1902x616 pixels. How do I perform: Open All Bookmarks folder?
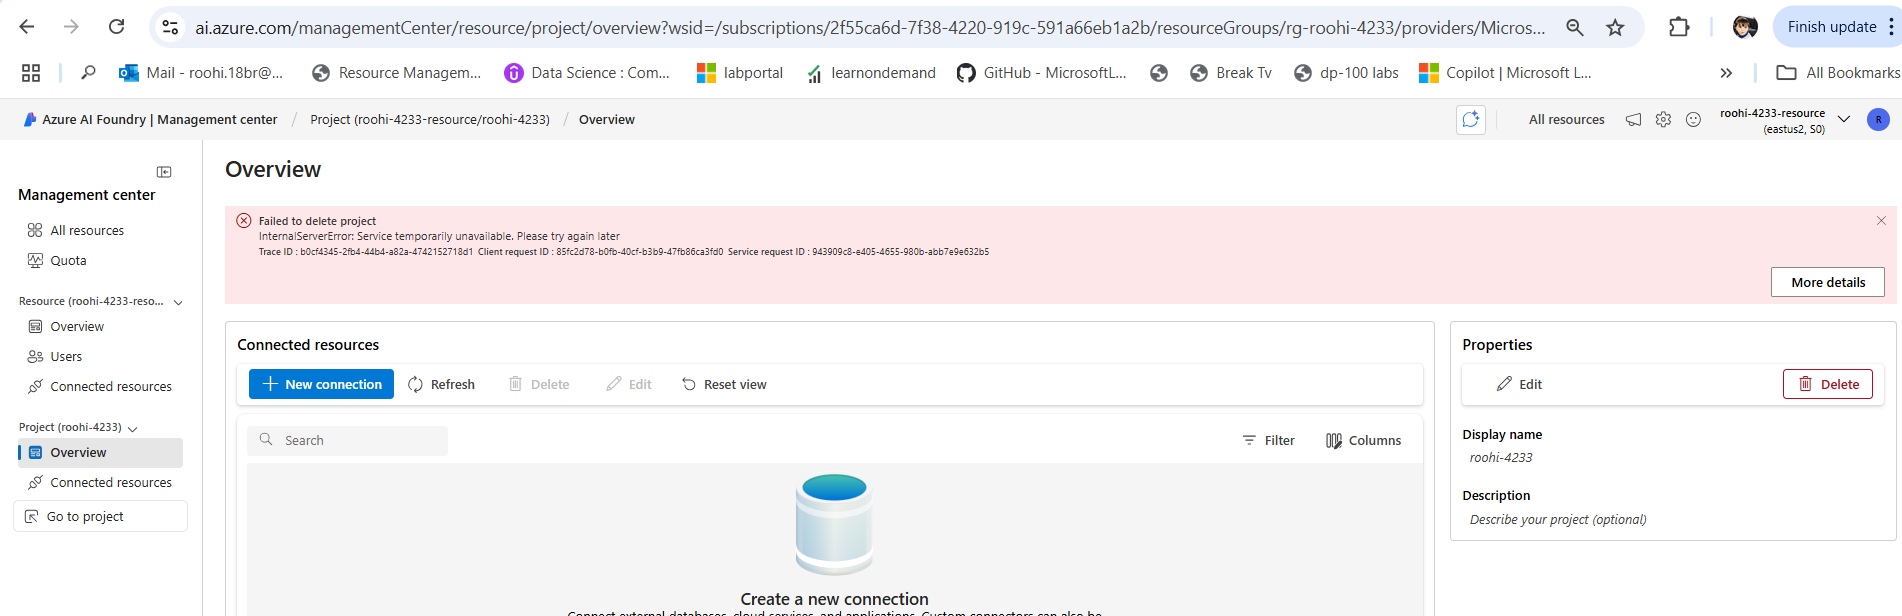pos(1838,73)
